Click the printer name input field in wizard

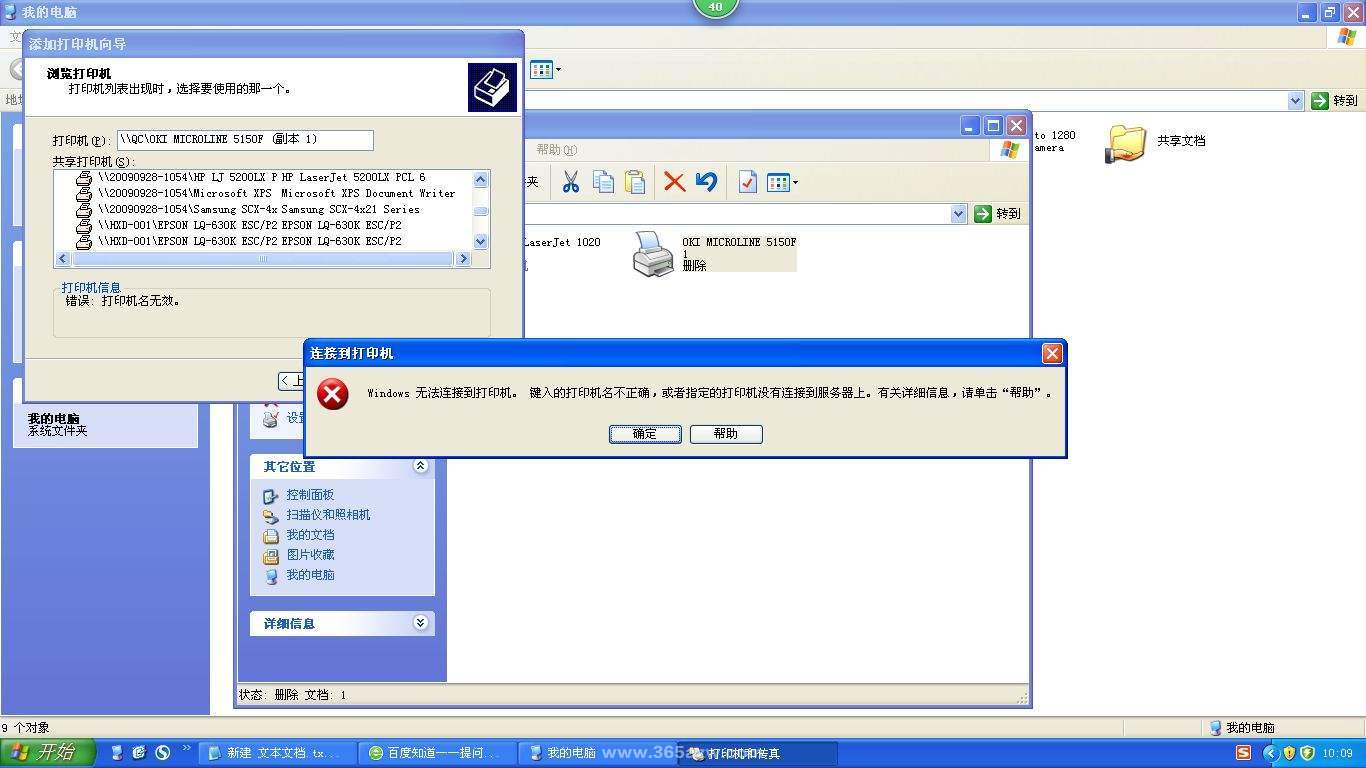tap(245, 140)
